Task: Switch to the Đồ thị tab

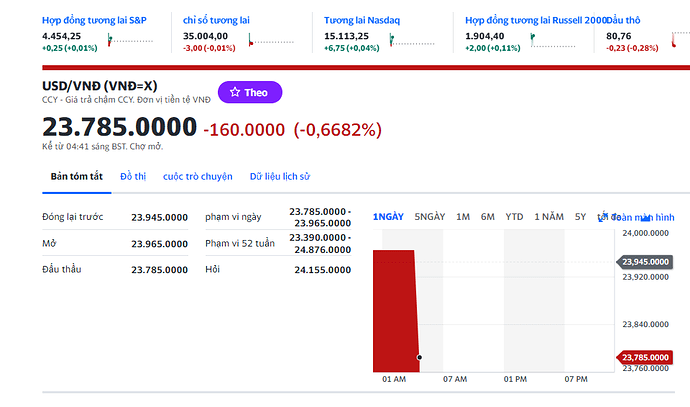Action: pos(133,177)
